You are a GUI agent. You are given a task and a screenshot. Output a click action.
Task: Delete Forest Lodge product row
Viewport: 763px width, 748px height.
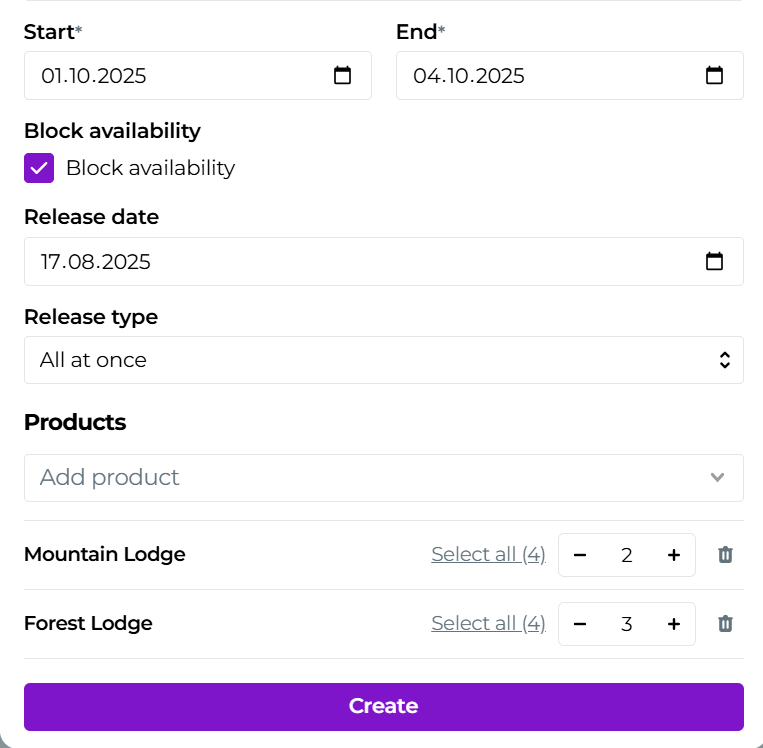(x=726, y=624)
